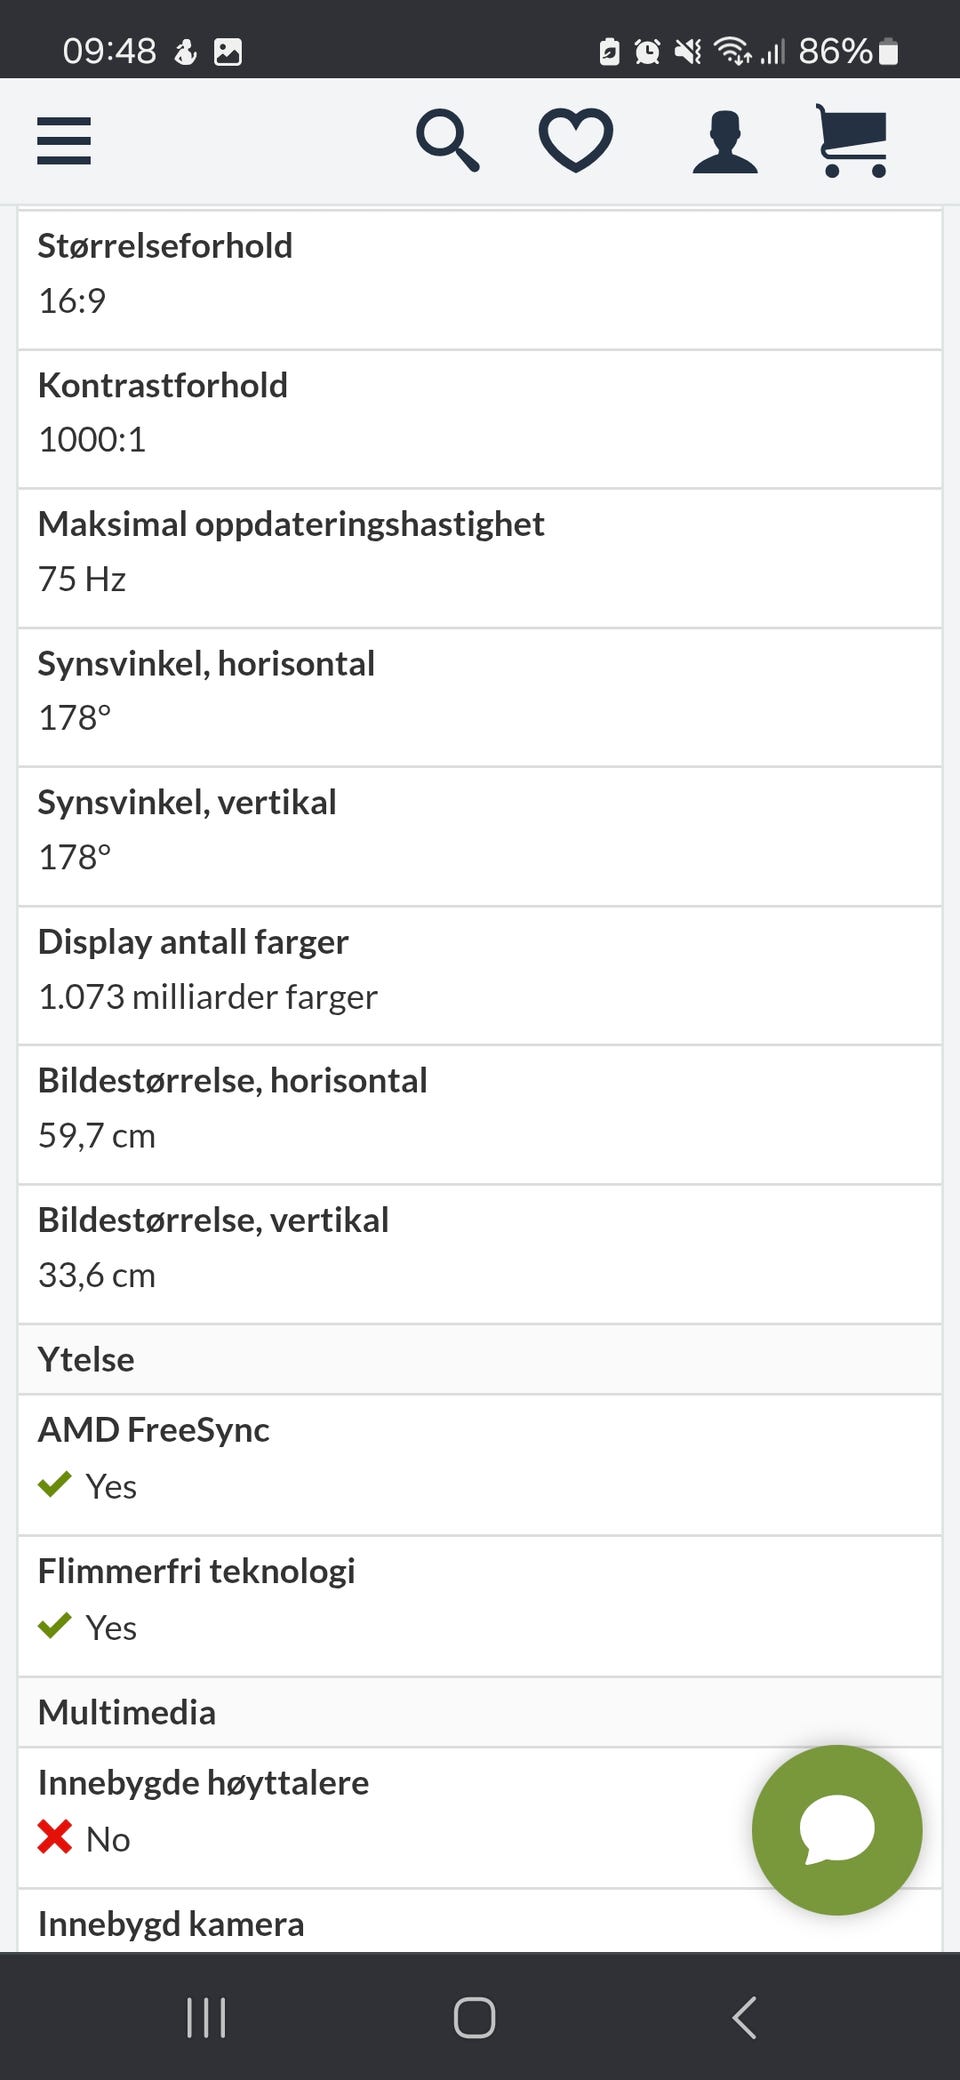Open the wishlist heart icon
Image resolution: width=960 pixels, height=2080 pixels.
[x=576, y=140]
